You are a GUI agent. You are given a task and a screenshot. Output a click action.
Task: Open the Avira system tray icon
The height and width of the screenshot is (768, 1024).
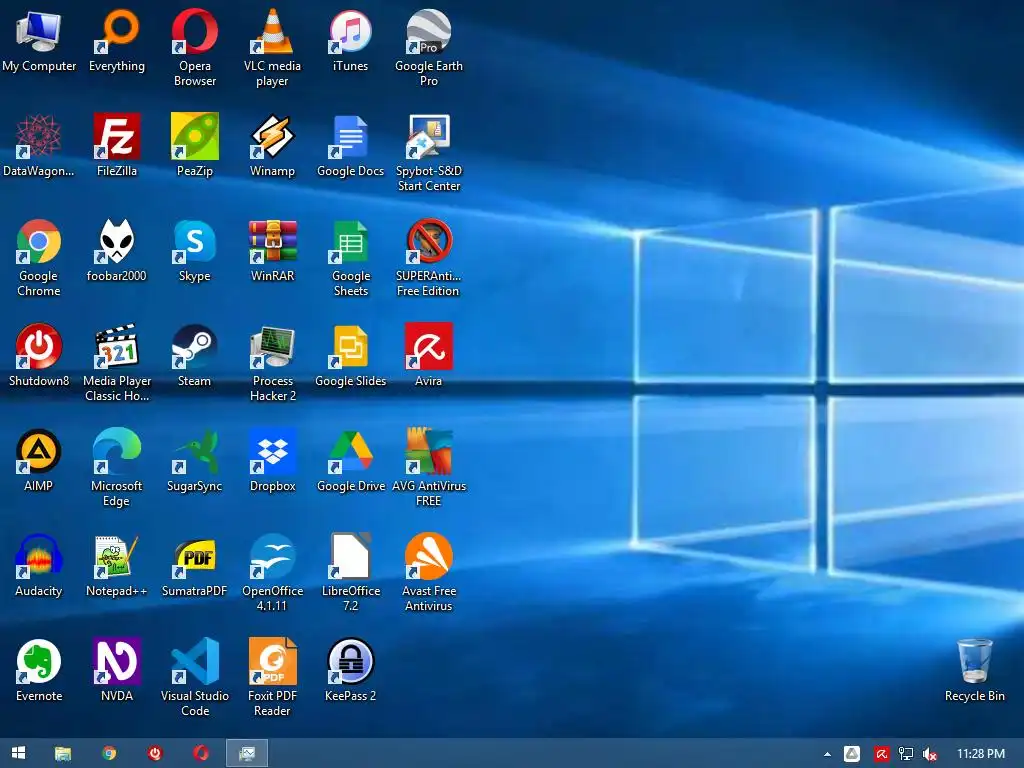(881, 754)
